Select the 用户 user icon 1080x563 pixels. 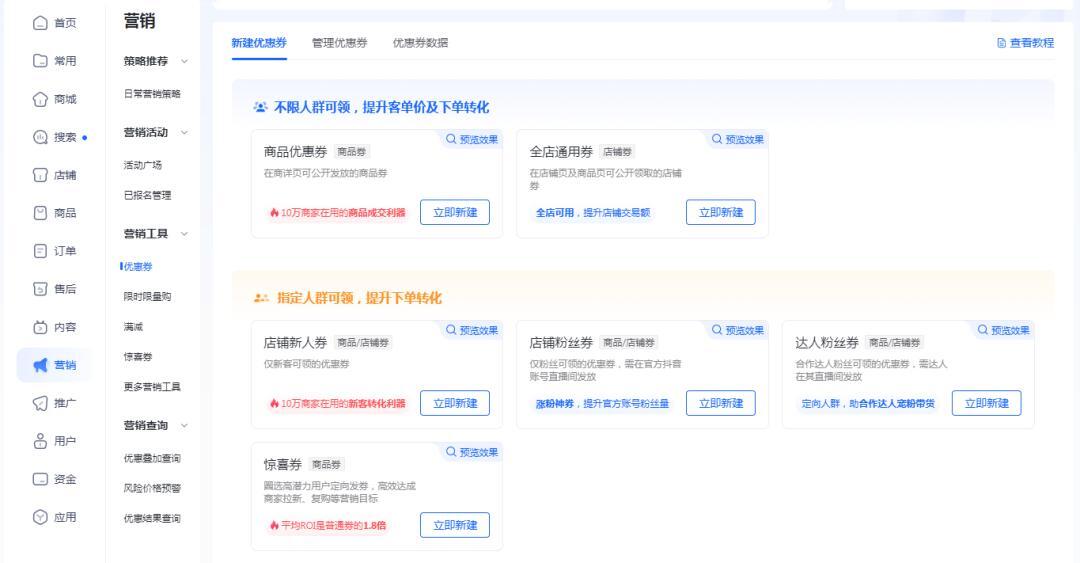[41, 441]
